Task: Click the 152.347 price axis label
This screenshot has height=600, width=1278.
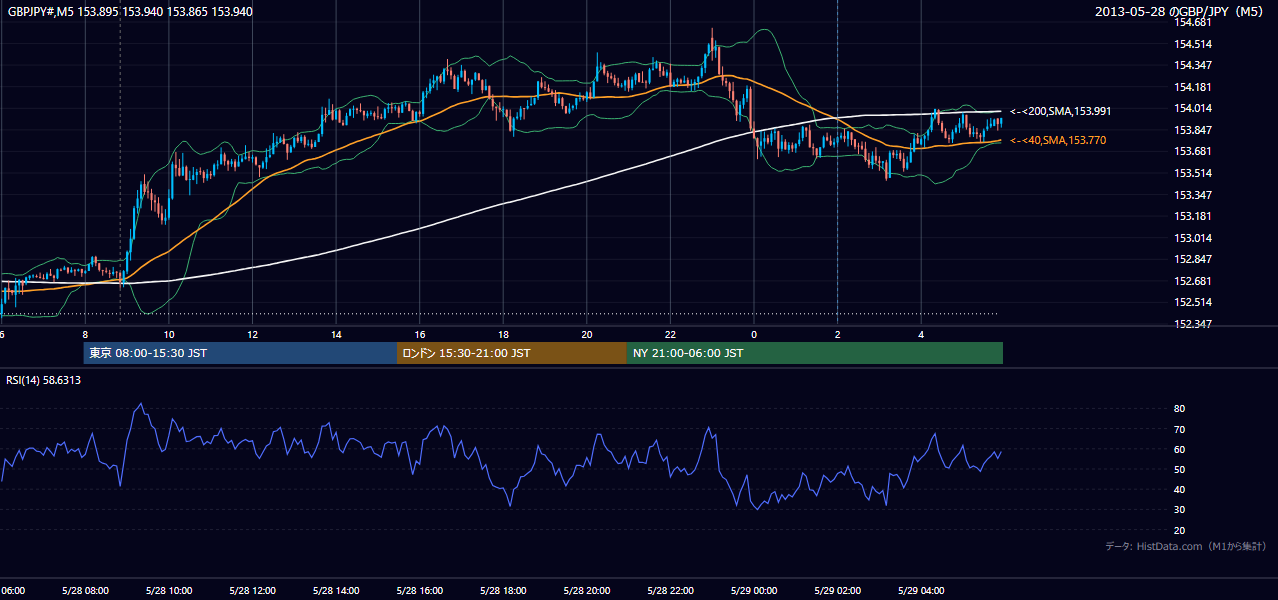Action: pyautogui.click(x=1193, y=324)
